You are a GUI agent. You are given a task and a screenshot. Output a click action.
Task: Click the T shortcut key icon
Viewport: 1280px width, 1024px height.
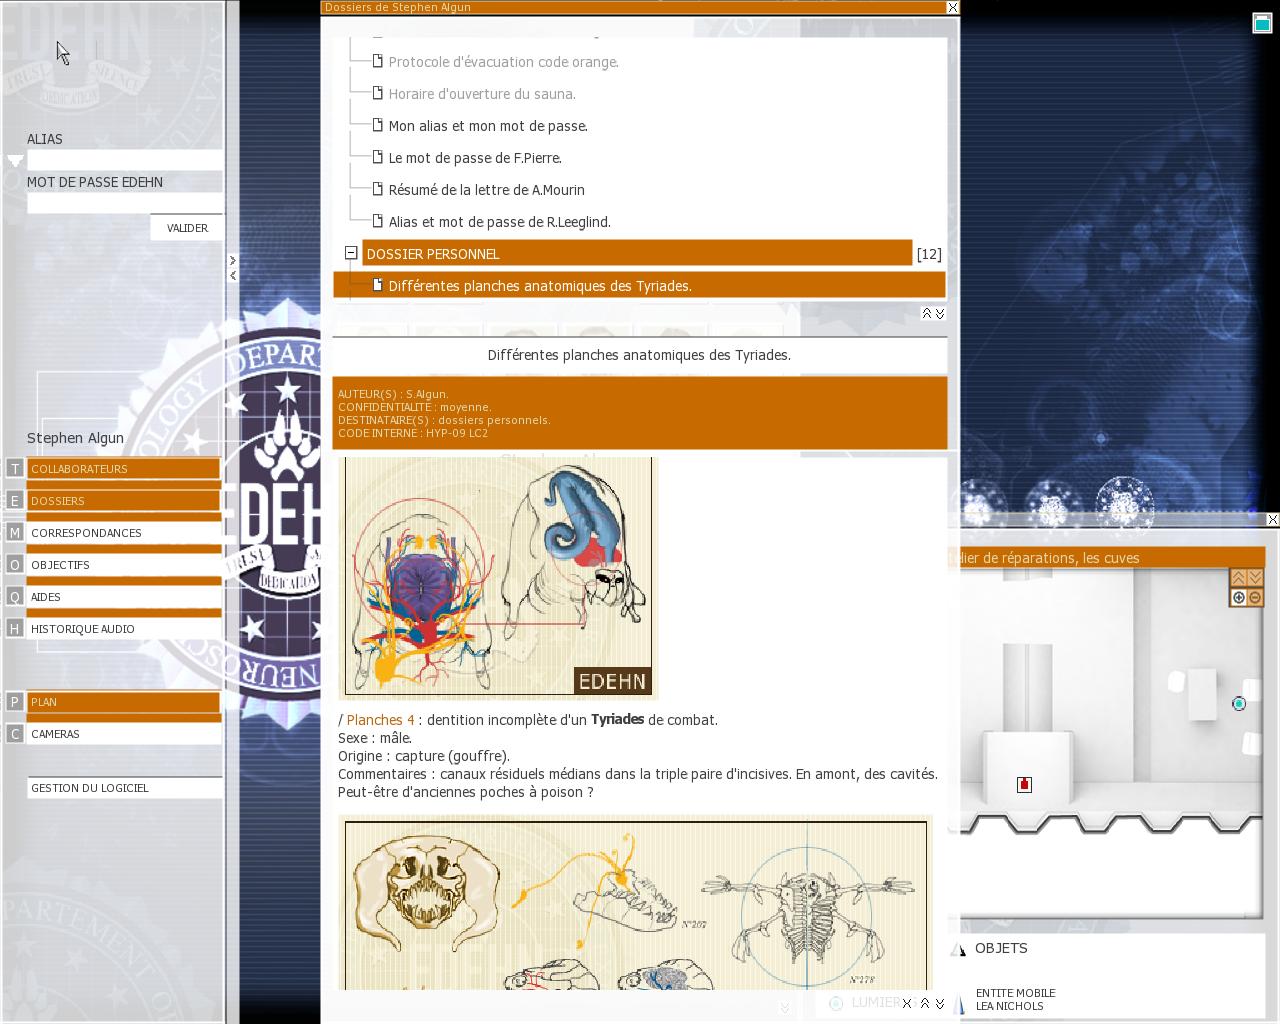pyautogui.click(x=14, y=469)
